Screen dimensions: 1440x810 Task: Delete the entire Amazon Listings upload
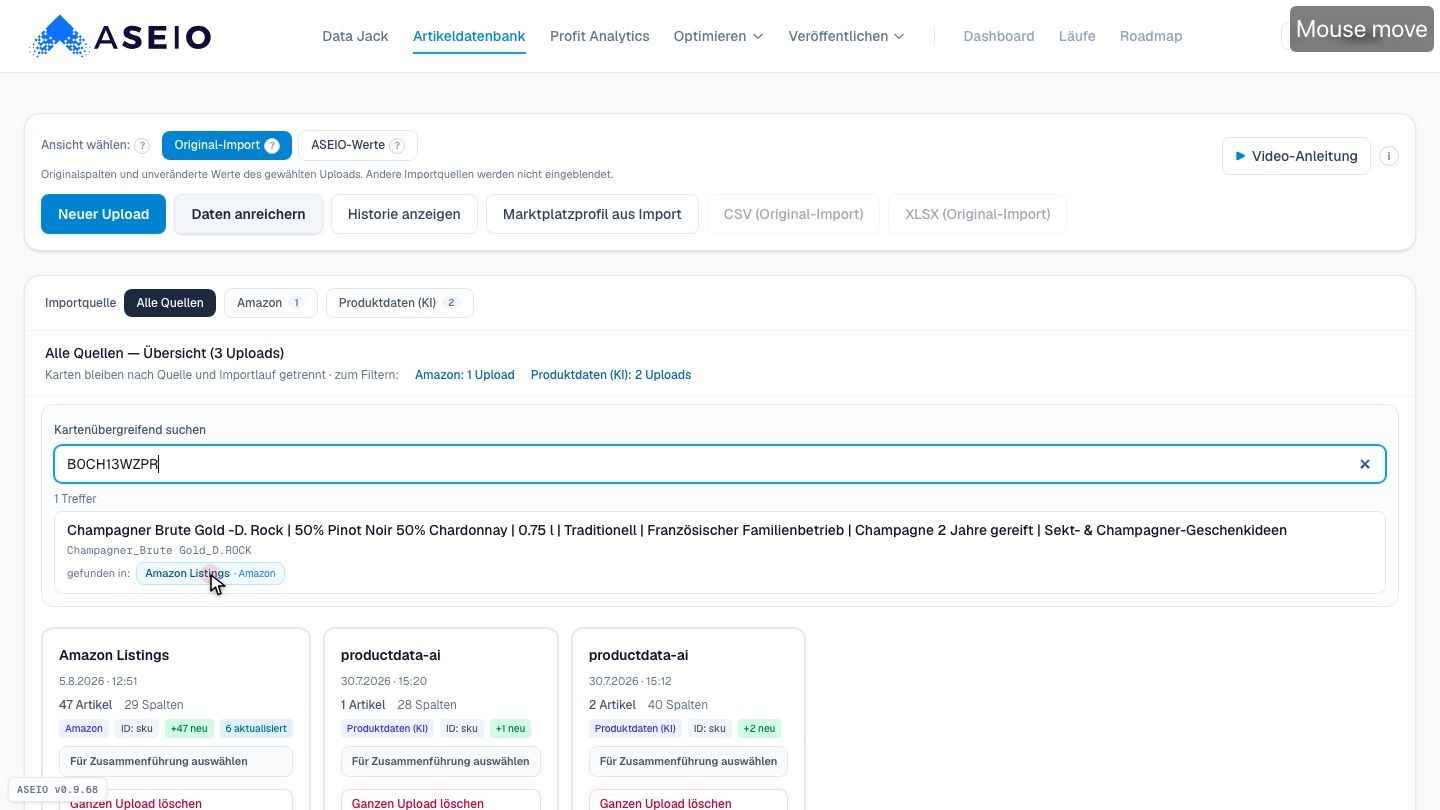click(176, 800)
